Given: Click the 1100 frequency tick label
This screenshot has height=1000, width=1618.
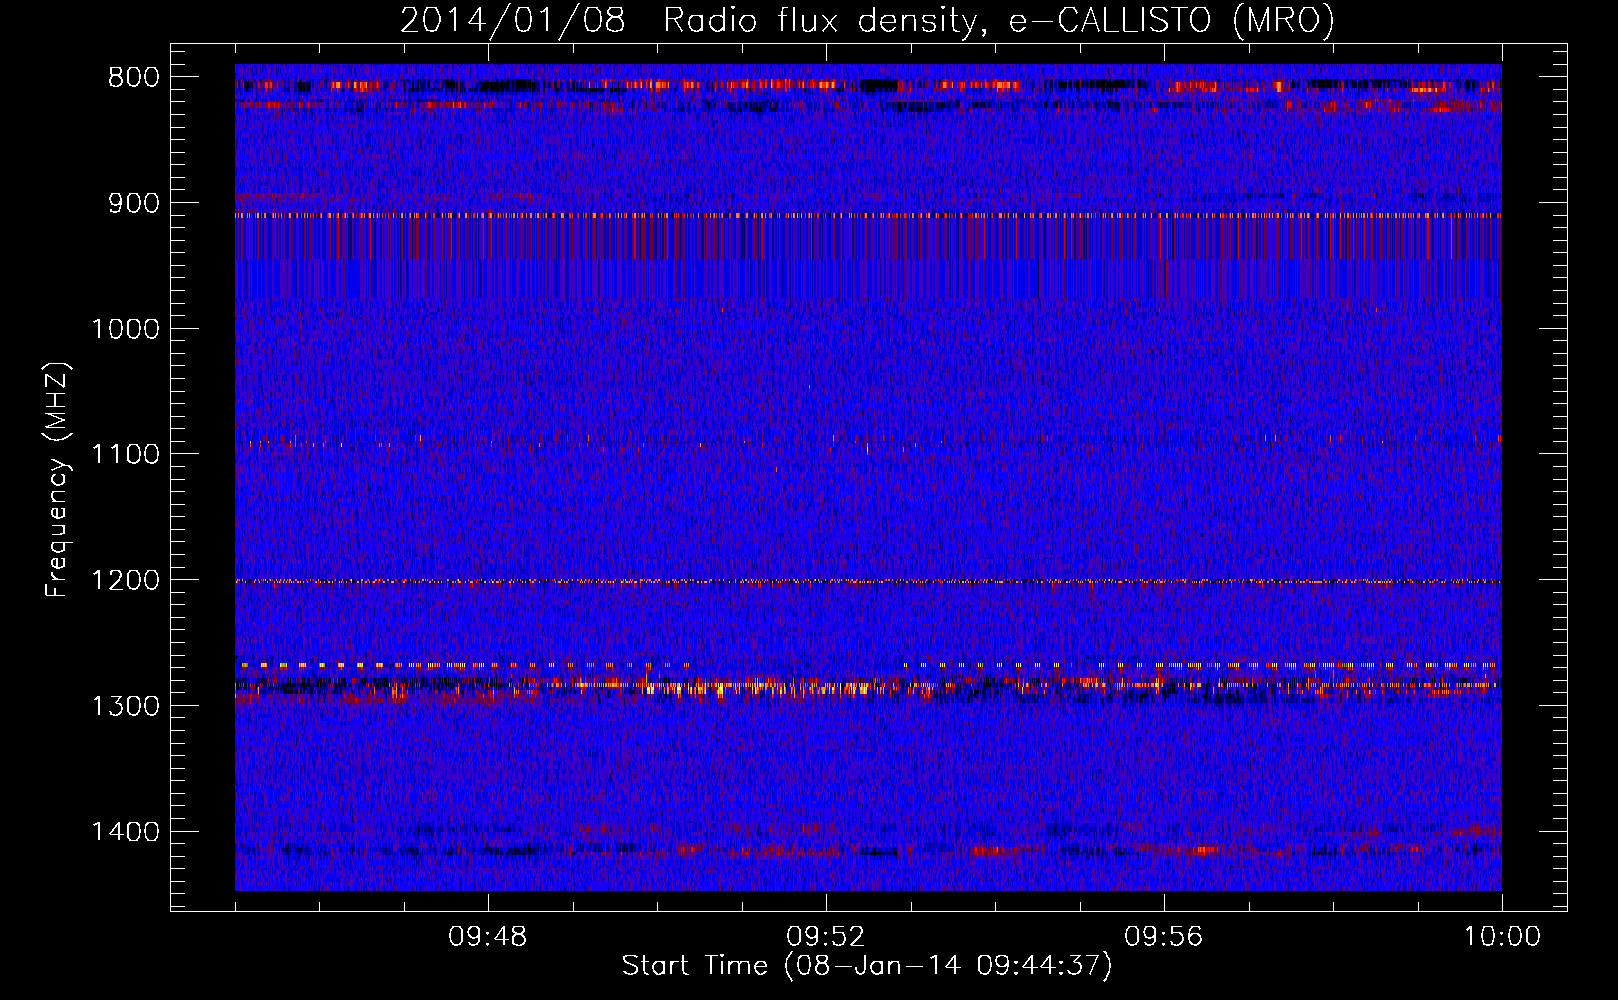Looking at the screenshot, I should click(125, 454).
